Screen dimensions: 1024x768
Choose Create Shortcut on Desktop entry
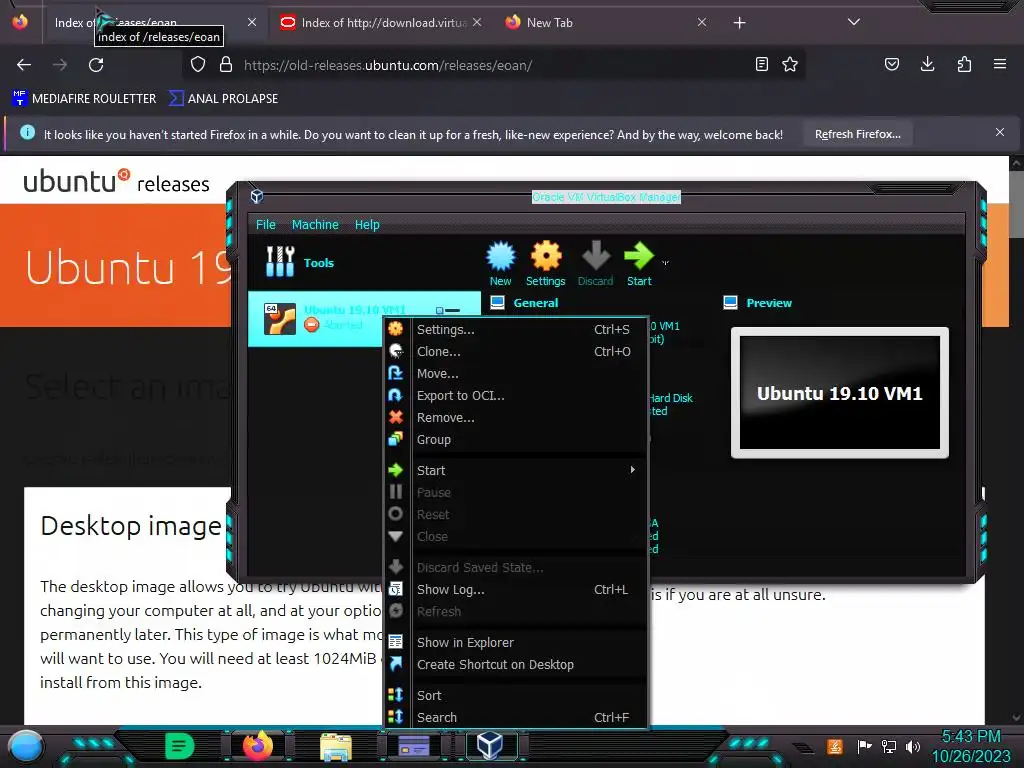pyautogui.click(x=516, y=665)
